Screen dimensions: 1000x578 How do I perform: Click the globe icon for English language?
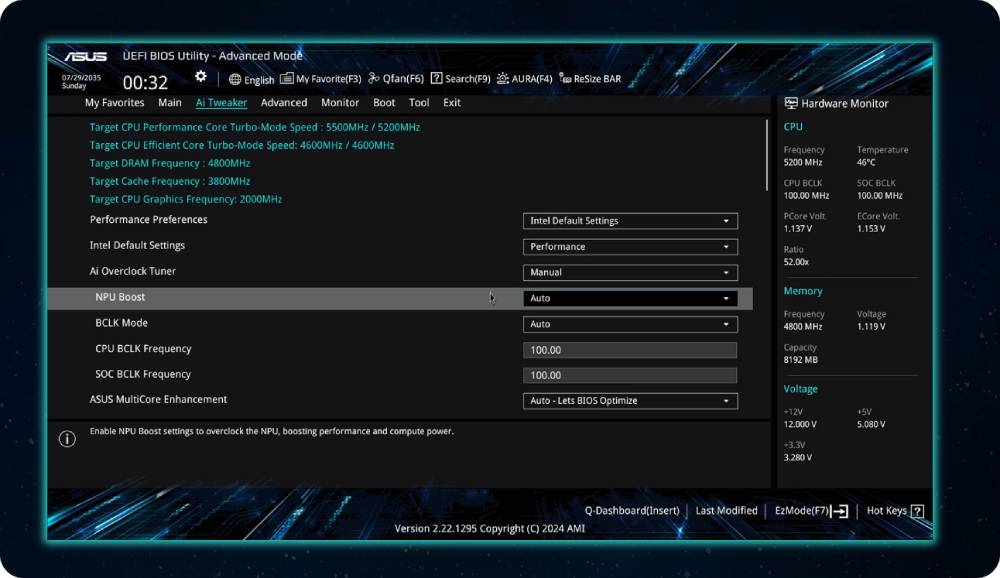coord(235,79)
